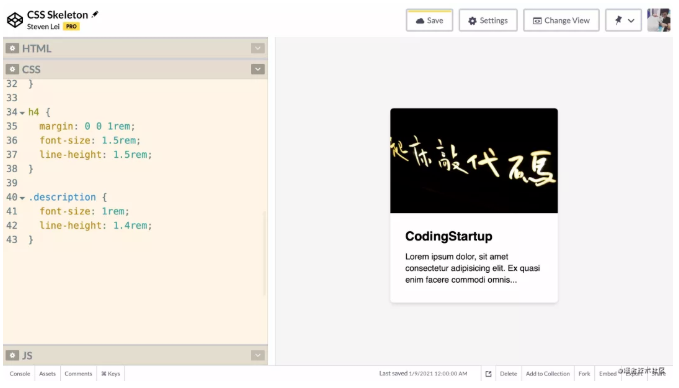Click the Change View button

561,20
